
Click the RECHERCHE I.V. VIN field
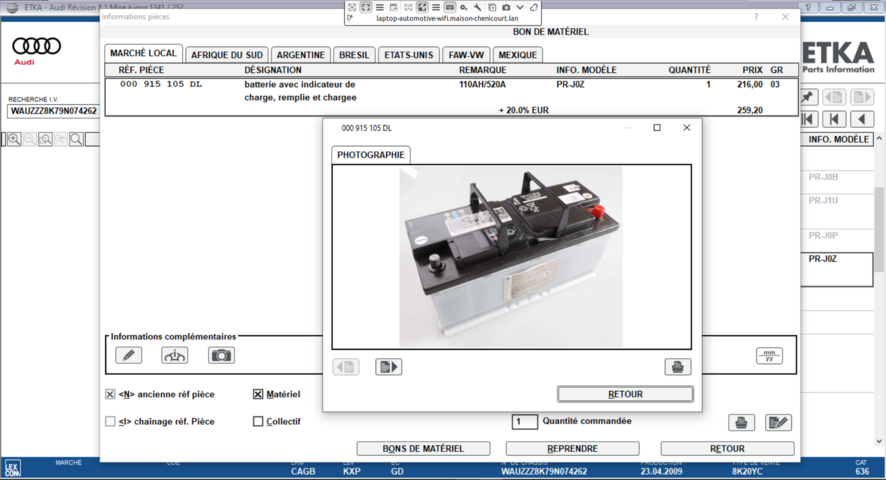(53, 111)
